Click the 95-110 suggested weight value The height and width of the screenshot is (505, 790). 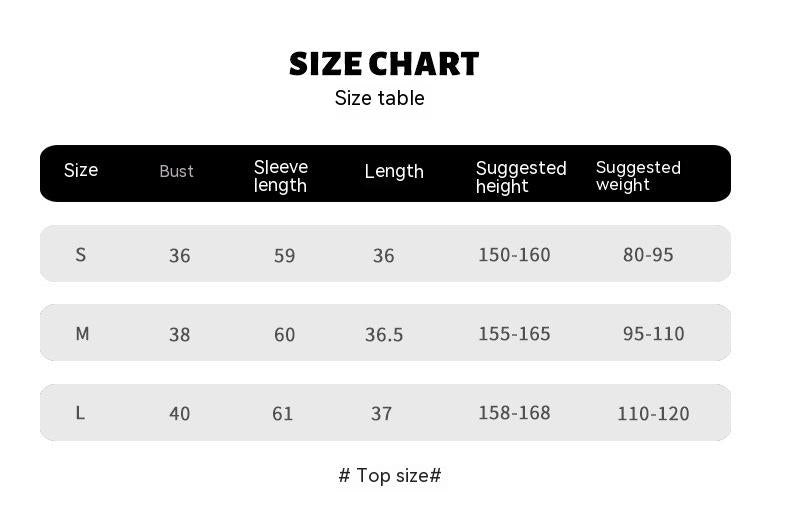[x=653, y=333]
